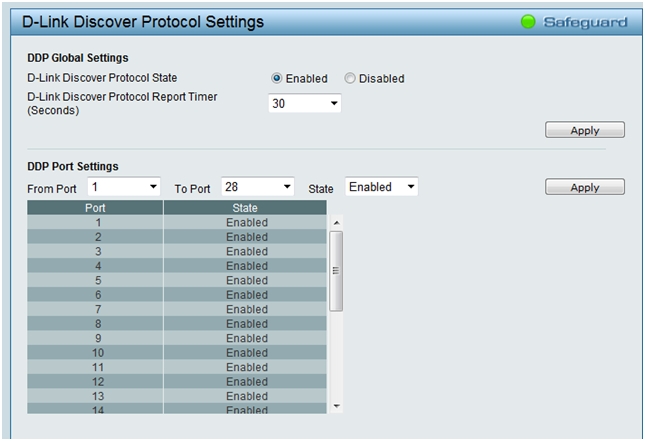This screenshot has width=645, height=441.
Task: Select the Disabled radio button for protocol state
Action: click(x=350, y=78)
